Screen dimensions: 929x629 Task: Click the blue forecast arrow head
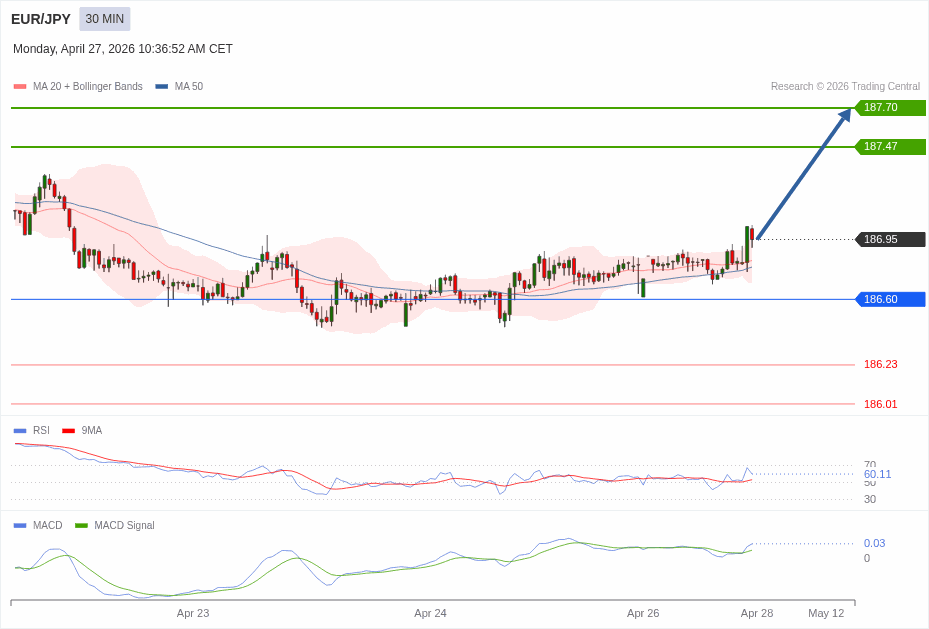845,115
